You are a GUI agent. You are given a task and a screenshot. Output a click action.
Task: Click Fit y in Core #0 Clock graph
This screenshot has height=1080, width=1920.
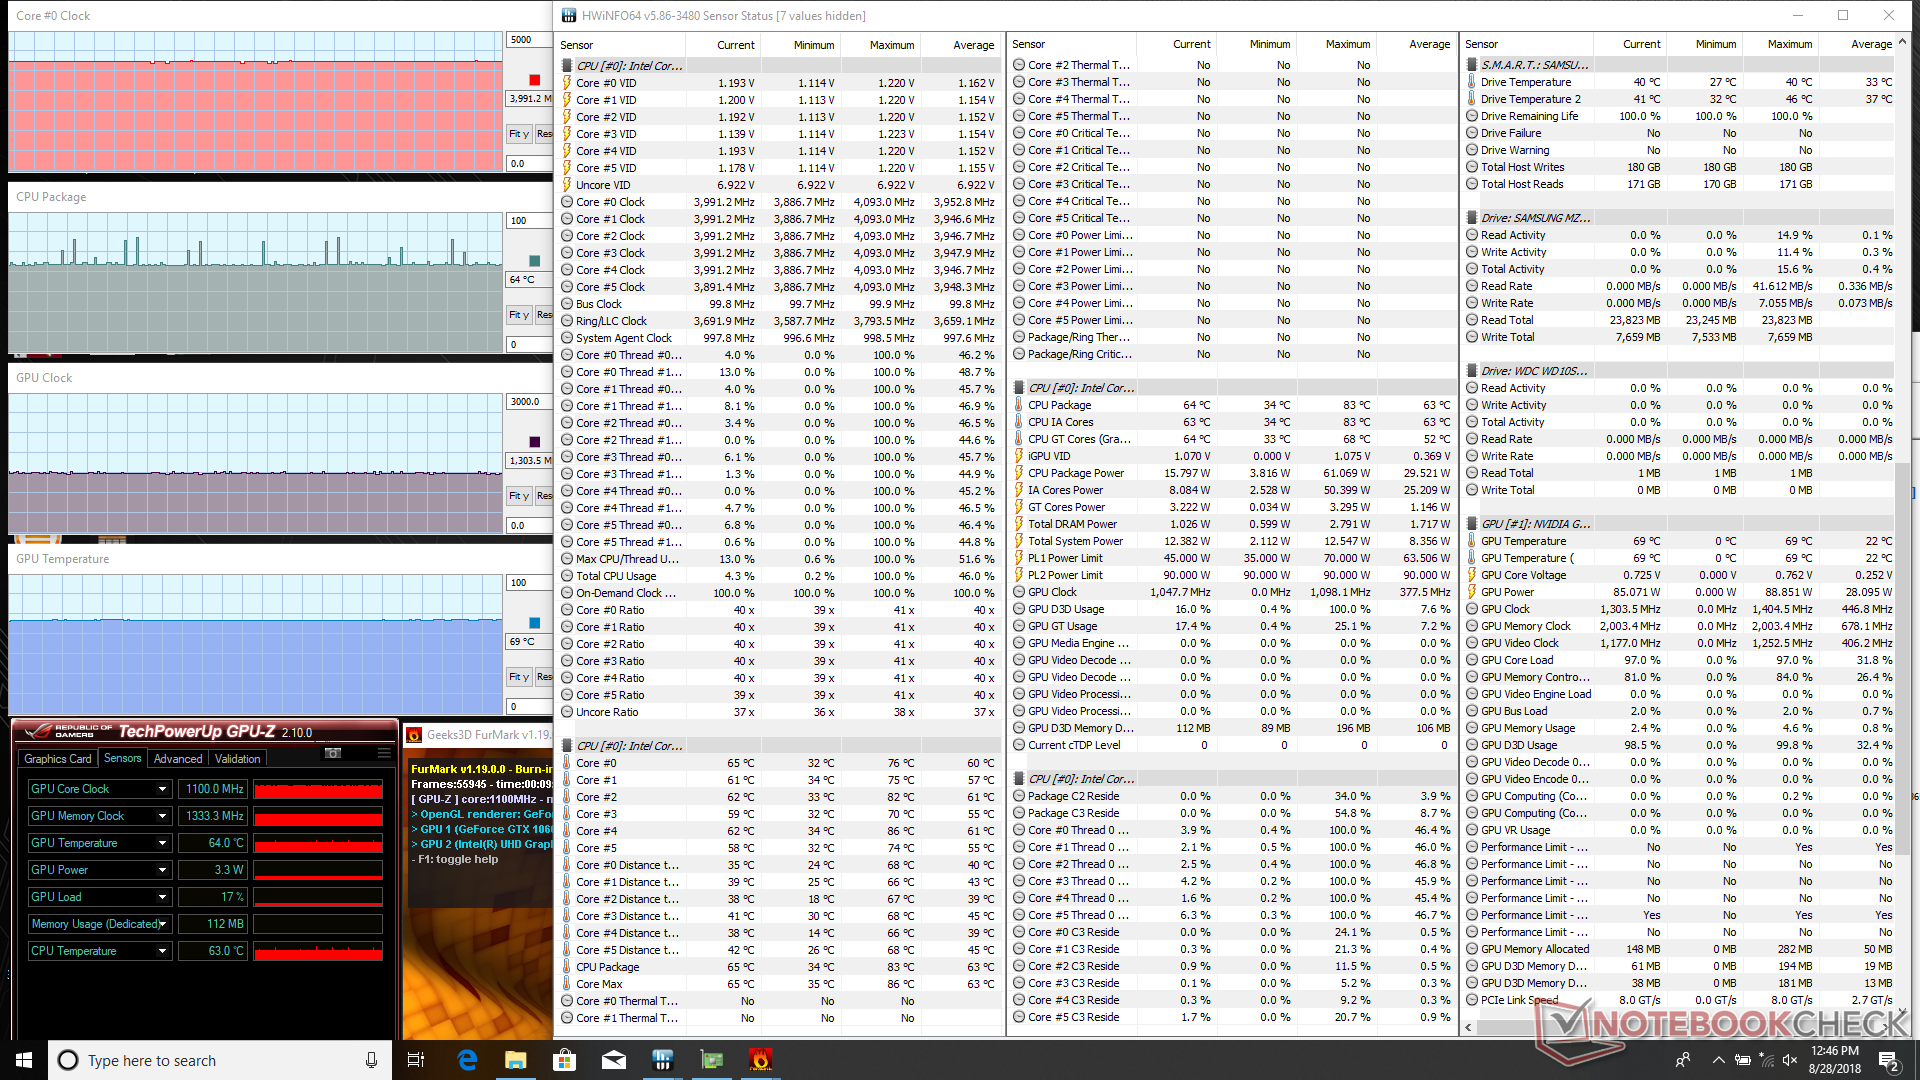[518, 134]
